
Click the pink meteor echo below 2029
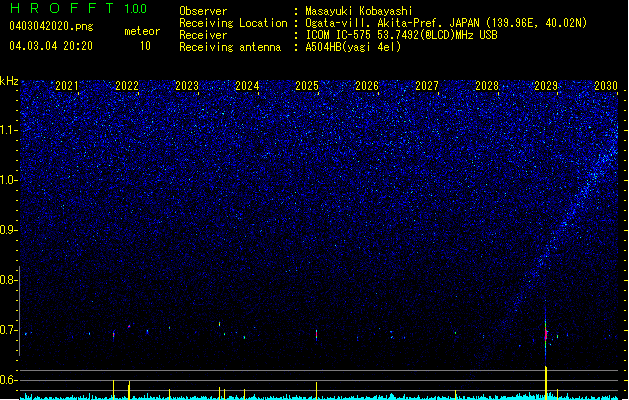546,334
